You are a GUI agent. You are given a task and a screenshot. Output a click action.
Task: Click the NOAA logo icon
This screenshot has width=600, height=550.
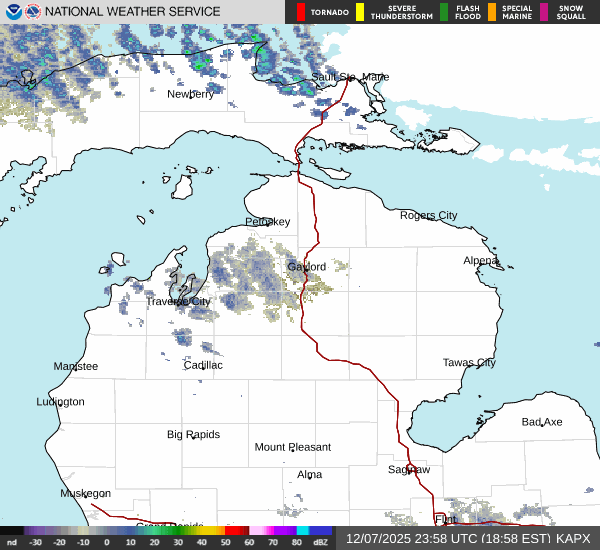(12, 12)
